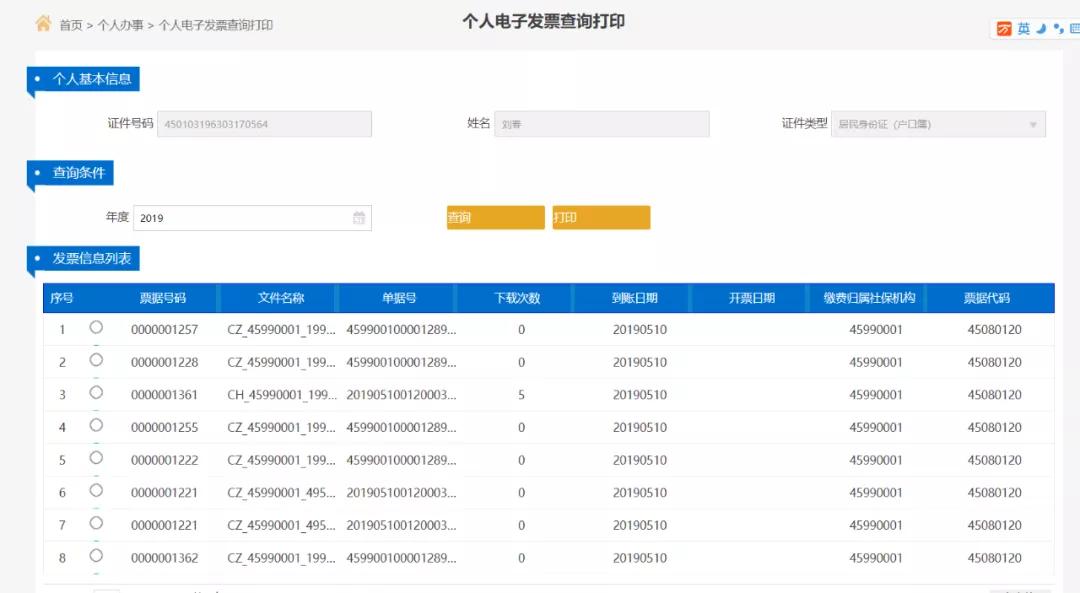The width and height of the screenshot is (1080, 593).
Task: Select radio button for invoice 0000001222
Action: [x=96, y=458]
